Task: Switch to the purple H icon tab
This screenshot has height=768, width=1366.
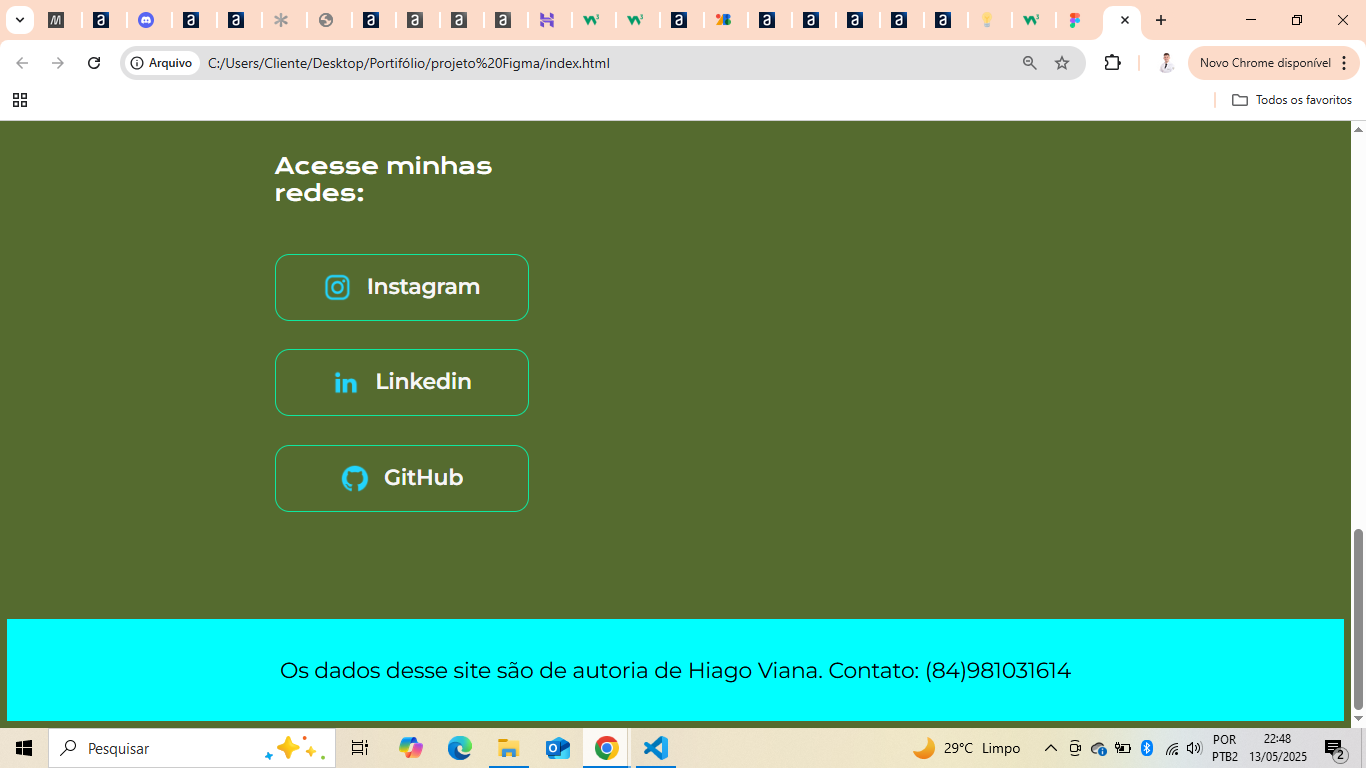Action: click(x=546, y=20)
